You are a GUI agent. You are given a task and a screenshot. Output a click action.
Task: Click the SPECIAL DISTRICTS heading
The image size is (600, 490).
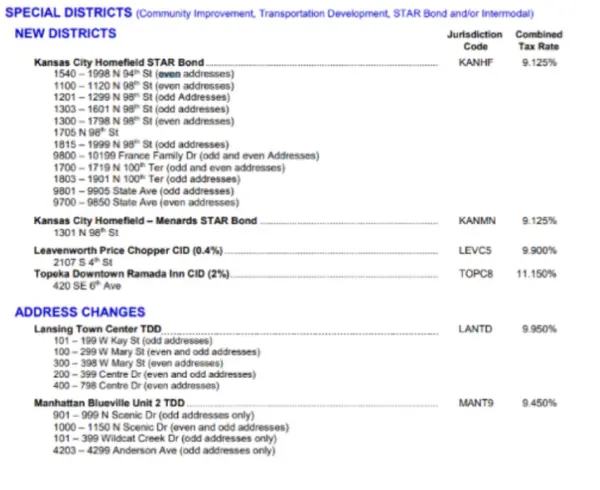[x=68, y=13]
